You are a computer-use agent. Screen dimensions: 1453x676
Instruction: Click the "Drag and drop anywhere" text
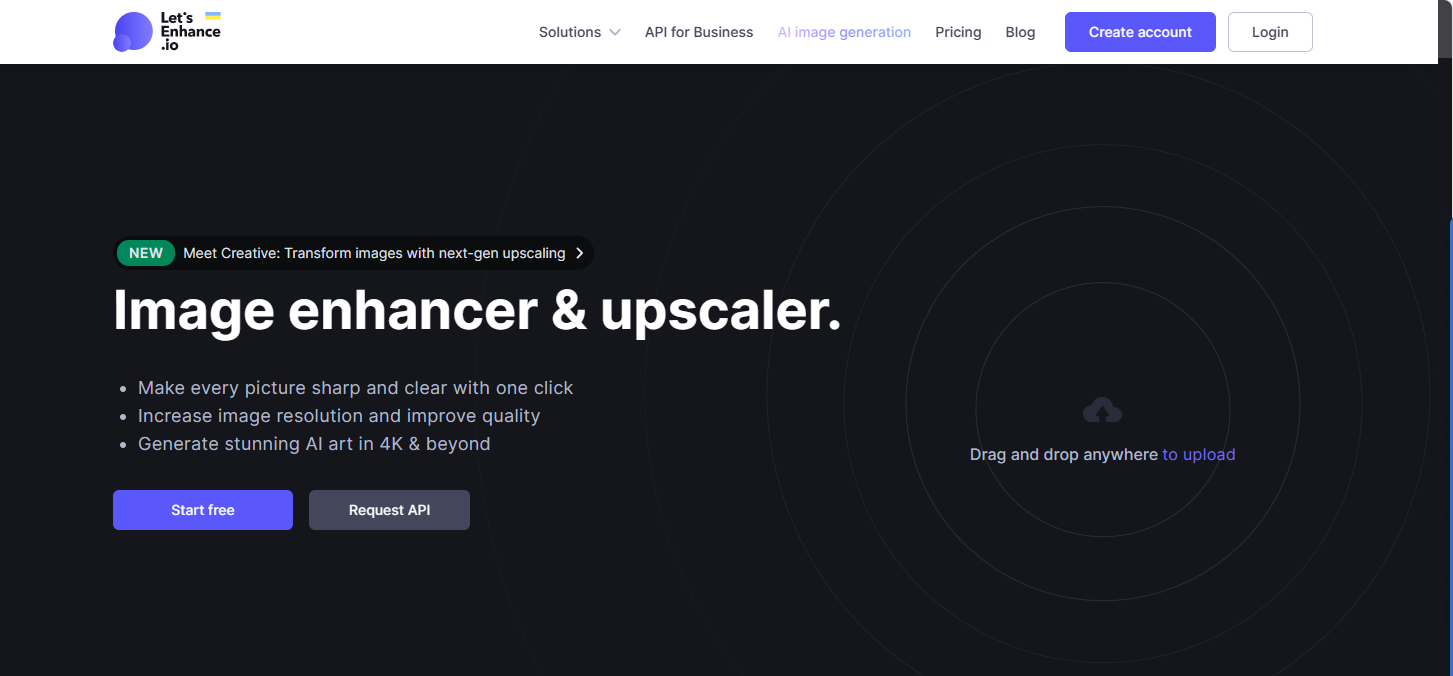1063,454
